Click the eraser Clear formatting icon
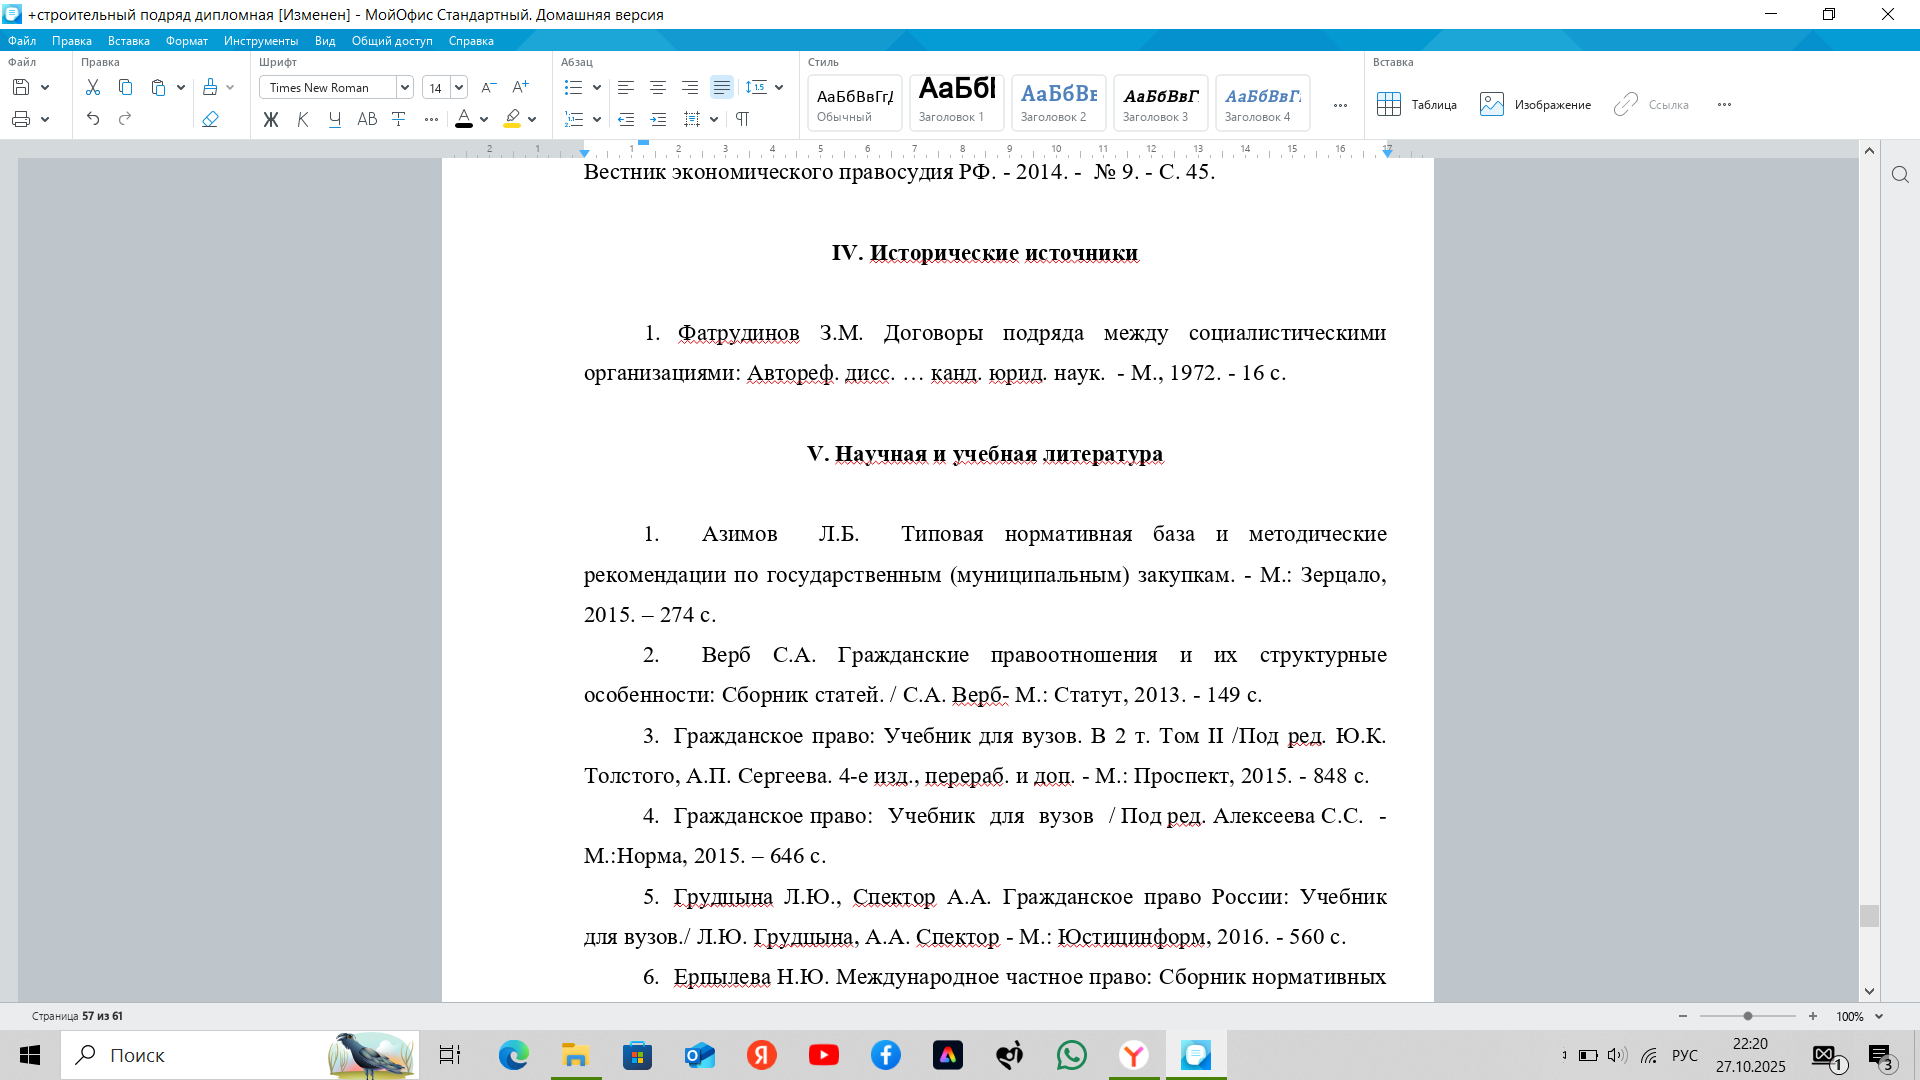Image resolution: width=1920 pixels, height=1080 pixels. [210, 119]
